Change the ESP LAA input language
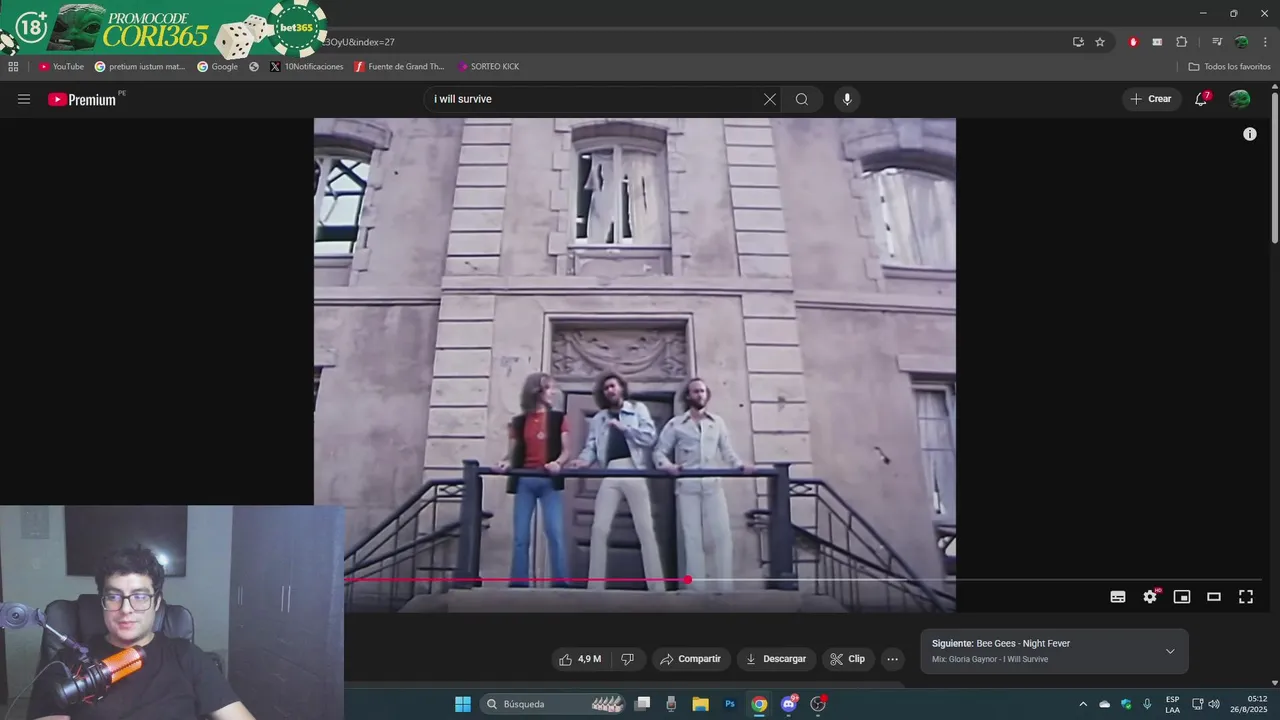 (1172, 704)
